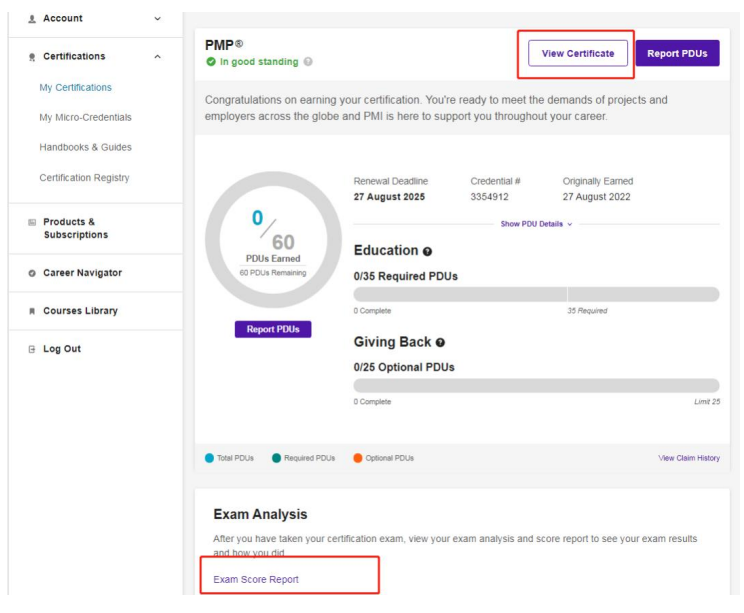This screenshot has width=744, height=613.
Task: Open Certification Registry
Action: click(84, 177)
